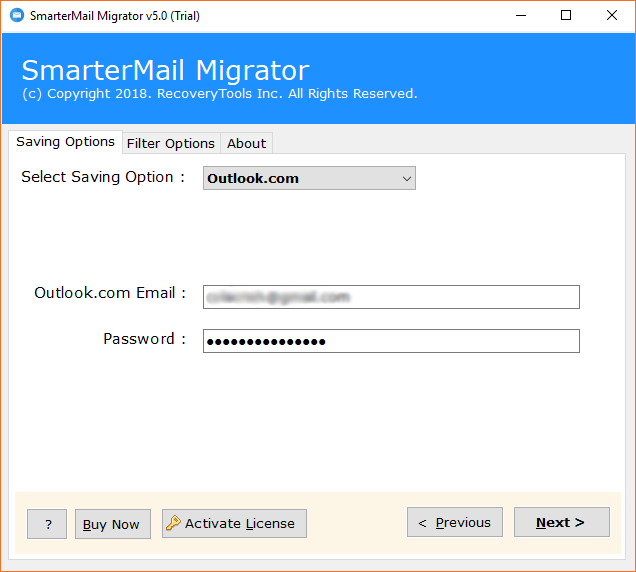Click the SmarterMail Migrator banner title
The image size is (636, 572).
(x=165, y=71)
